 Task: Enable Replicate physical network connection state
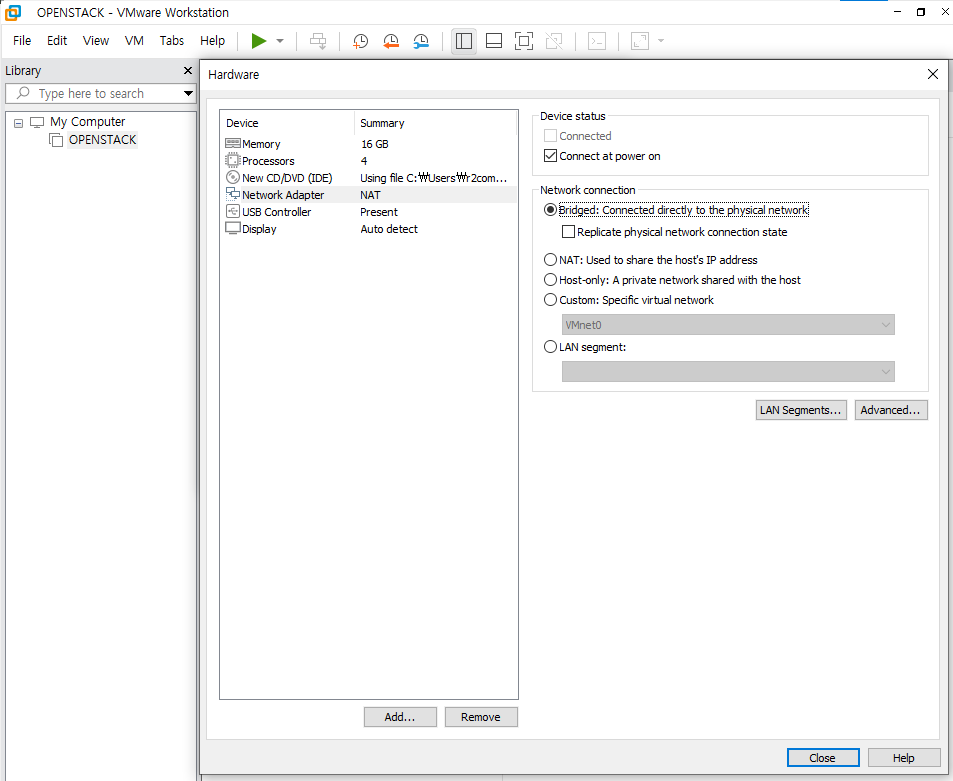[569, 232]
